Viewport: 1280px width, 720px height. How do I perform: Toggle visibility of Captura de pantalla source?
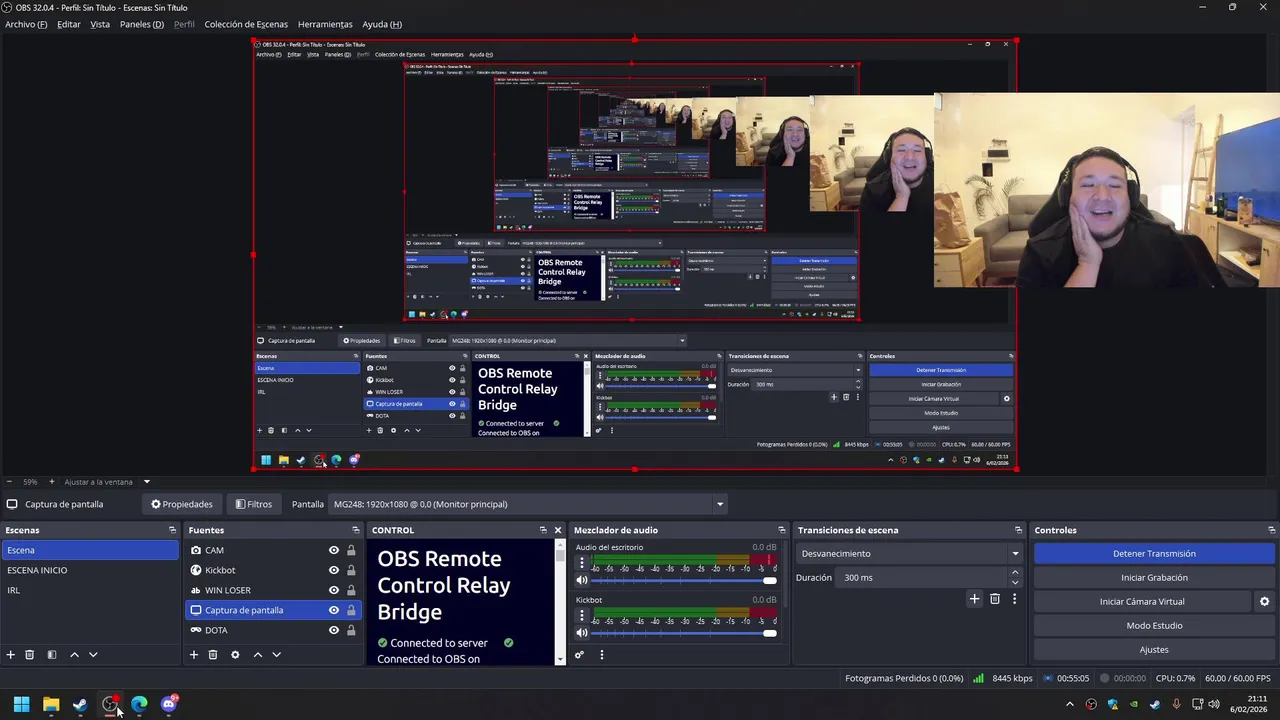pyautogui.click(x=334, y=610)
